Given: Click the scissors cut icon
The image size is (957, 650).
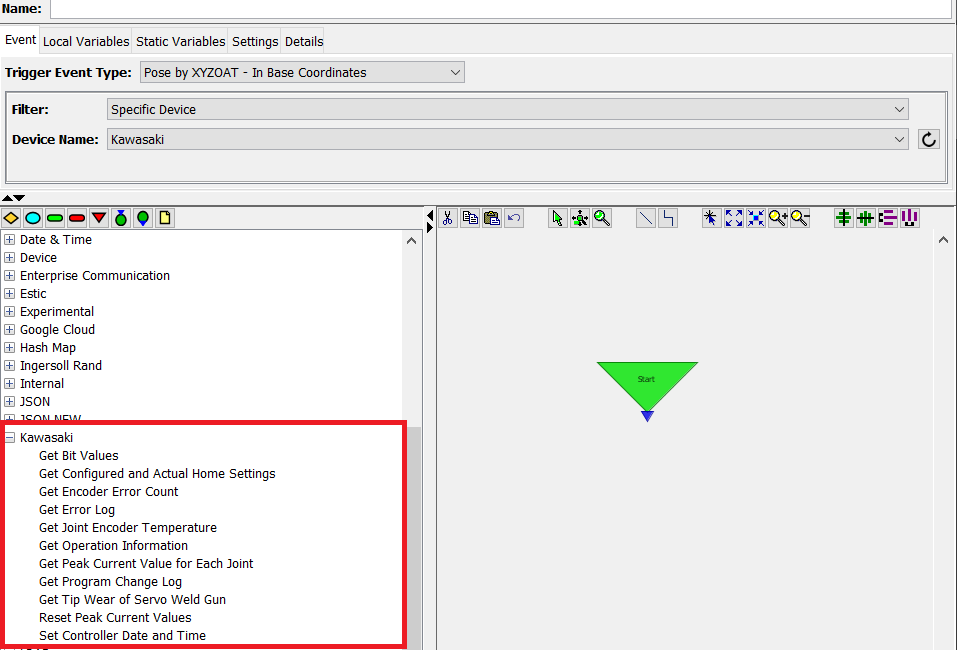Looking at the screenshot, I should 448,218.
